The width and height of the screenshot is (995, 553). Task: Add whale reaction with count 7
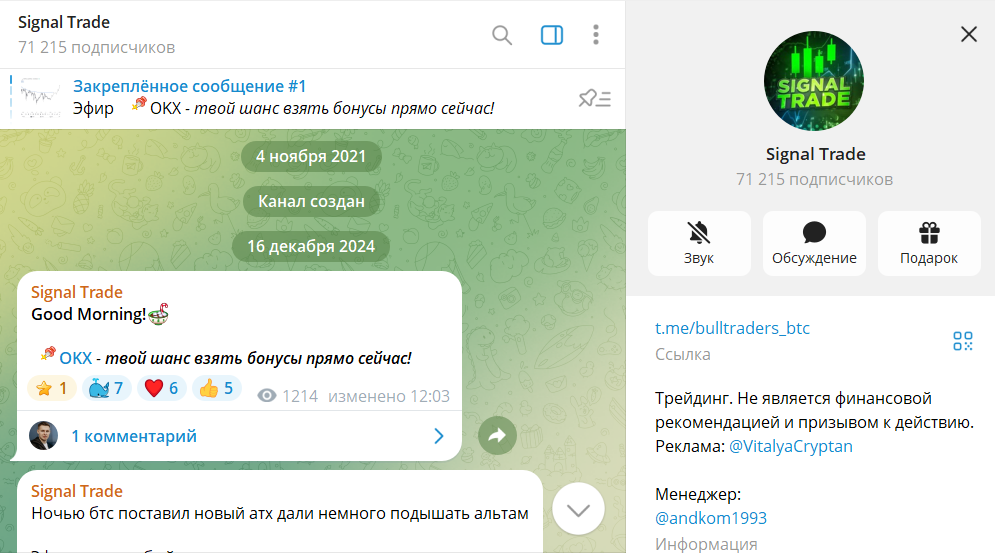click(107, 388)
